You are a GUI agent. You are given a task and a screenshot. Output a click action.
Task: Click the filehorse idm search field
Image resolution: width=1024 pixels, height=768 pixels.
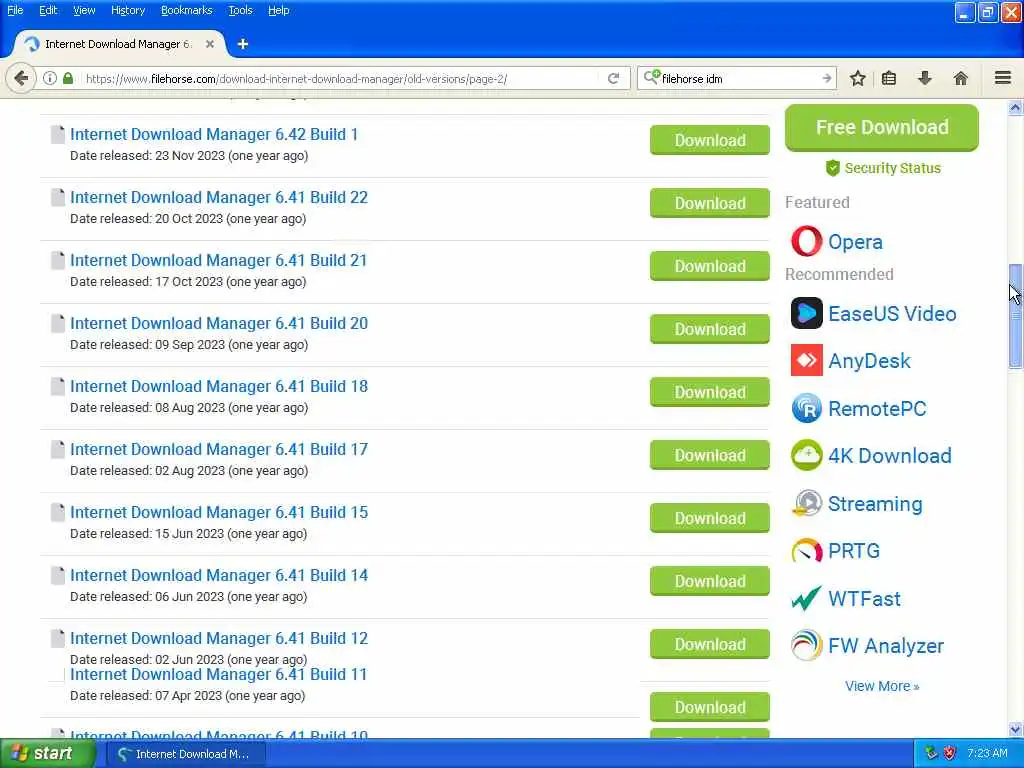tap(739, 78)
